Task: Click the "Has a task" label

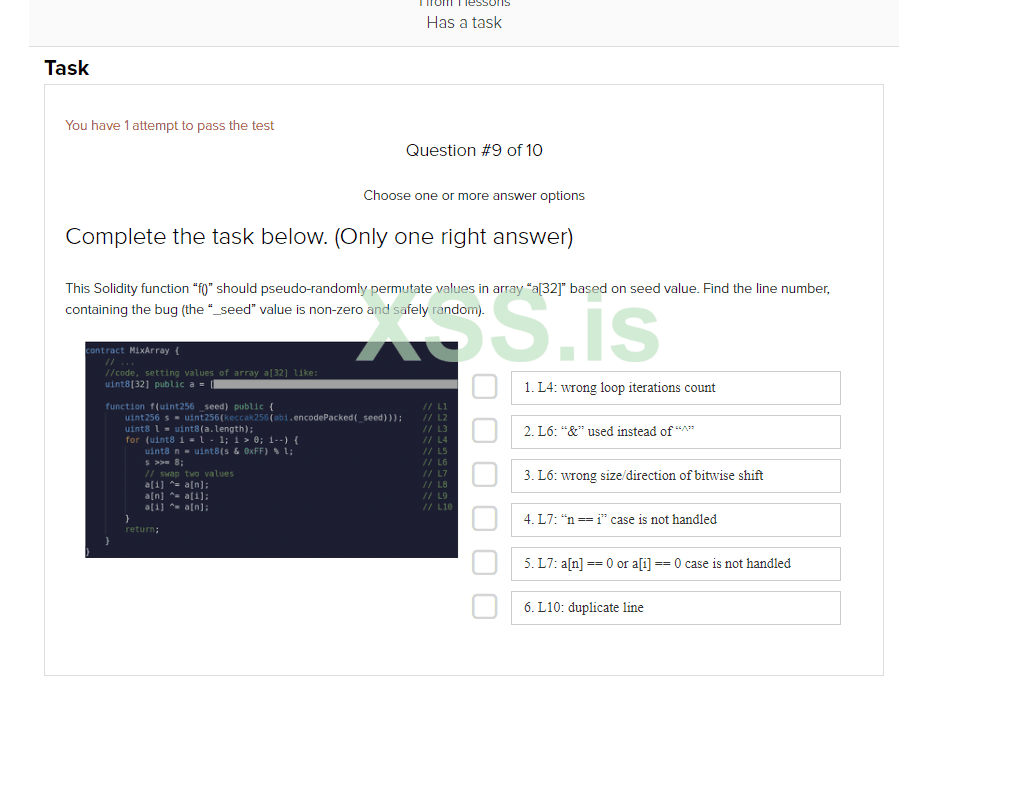Action: (x=464, y=23)
